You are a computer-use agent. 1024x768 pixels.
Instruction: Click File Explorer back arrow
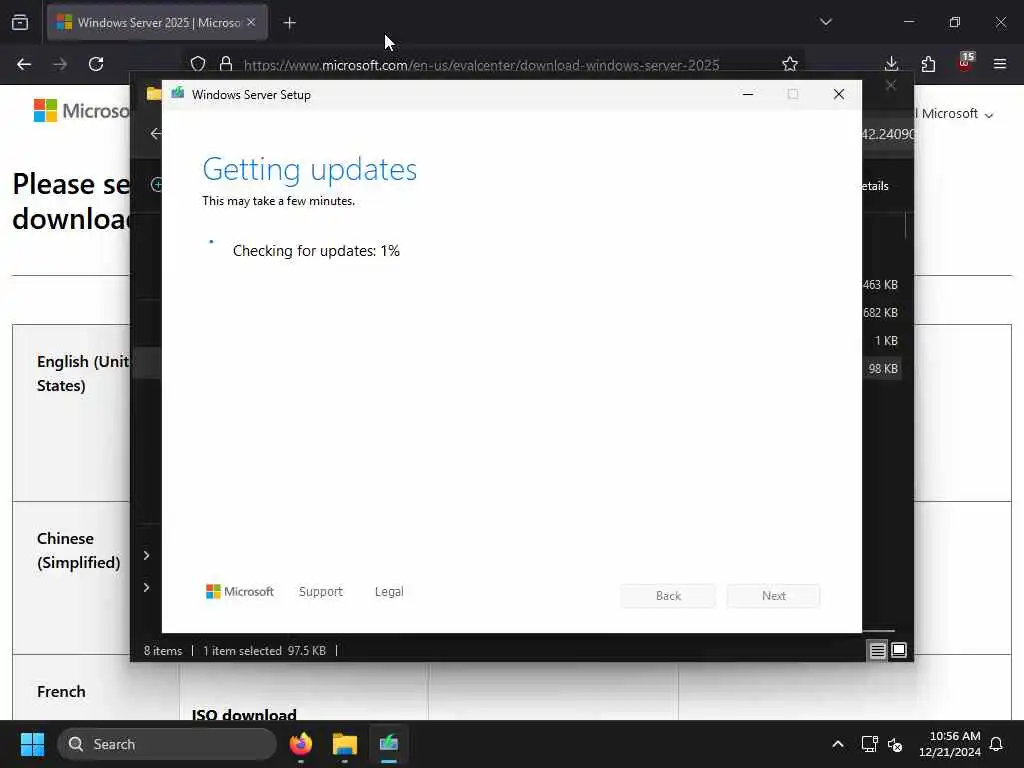pos(155,134)
